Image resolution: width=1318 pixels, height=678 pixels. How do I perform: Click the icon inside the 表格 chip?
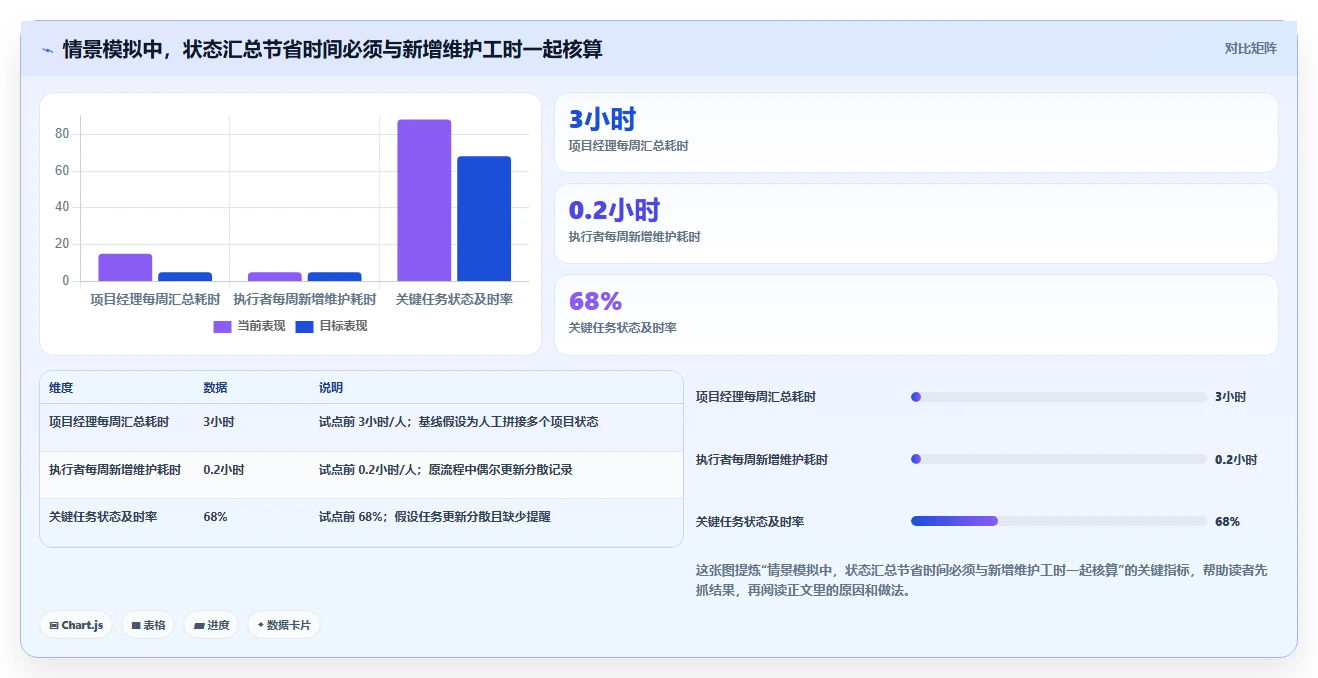[x=136, y=626]
